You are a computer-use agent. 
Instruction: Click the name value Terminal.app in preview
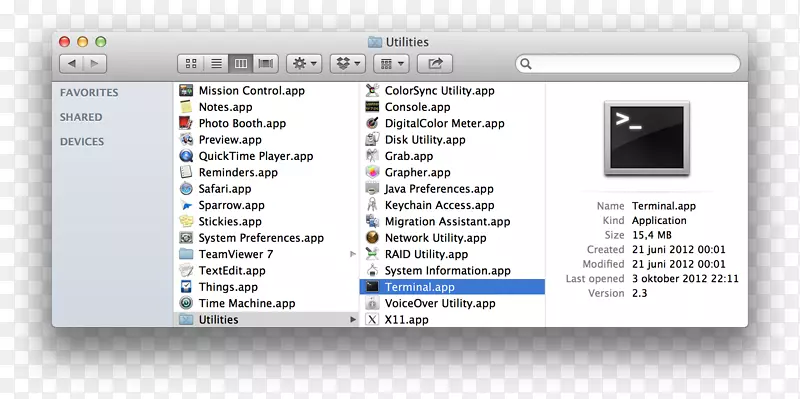tap(664, 206)
